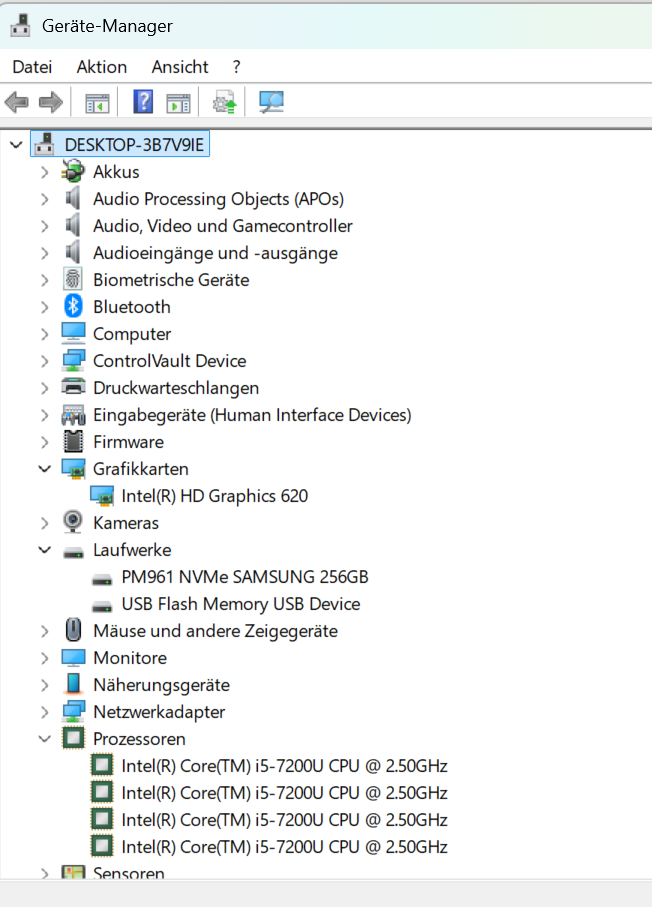Image resolution: width=652 pixels, height=907 pixels.
Task: Click the show/hide action pane toolbar icon
Action: coord(178,103)
